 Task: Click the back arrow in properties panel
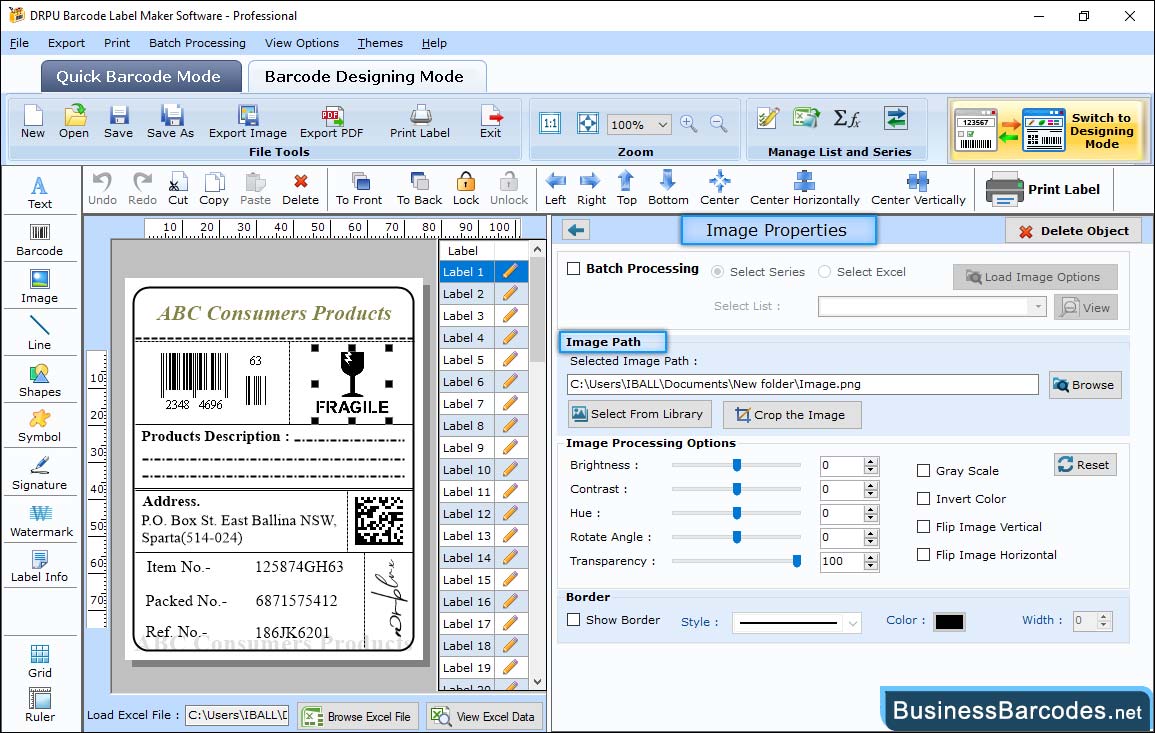[x=576, y=231]
